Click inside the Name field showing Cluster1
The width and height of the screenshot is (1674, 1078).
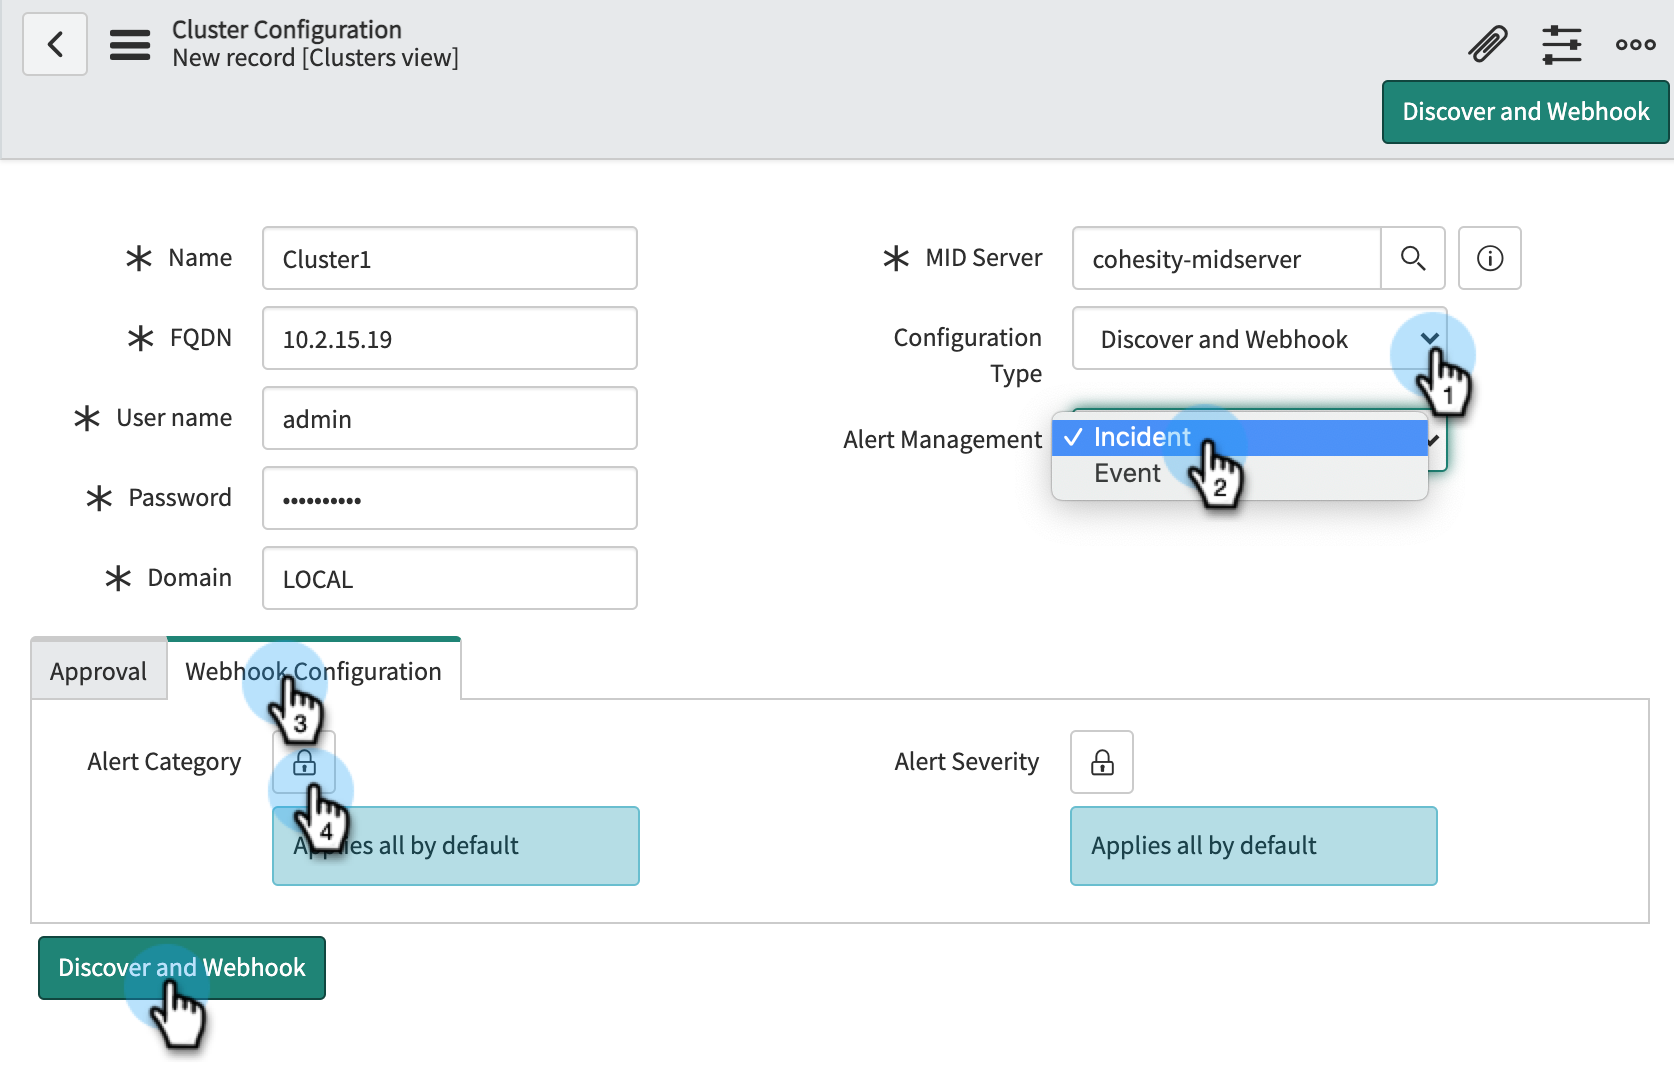coord(449,258)
